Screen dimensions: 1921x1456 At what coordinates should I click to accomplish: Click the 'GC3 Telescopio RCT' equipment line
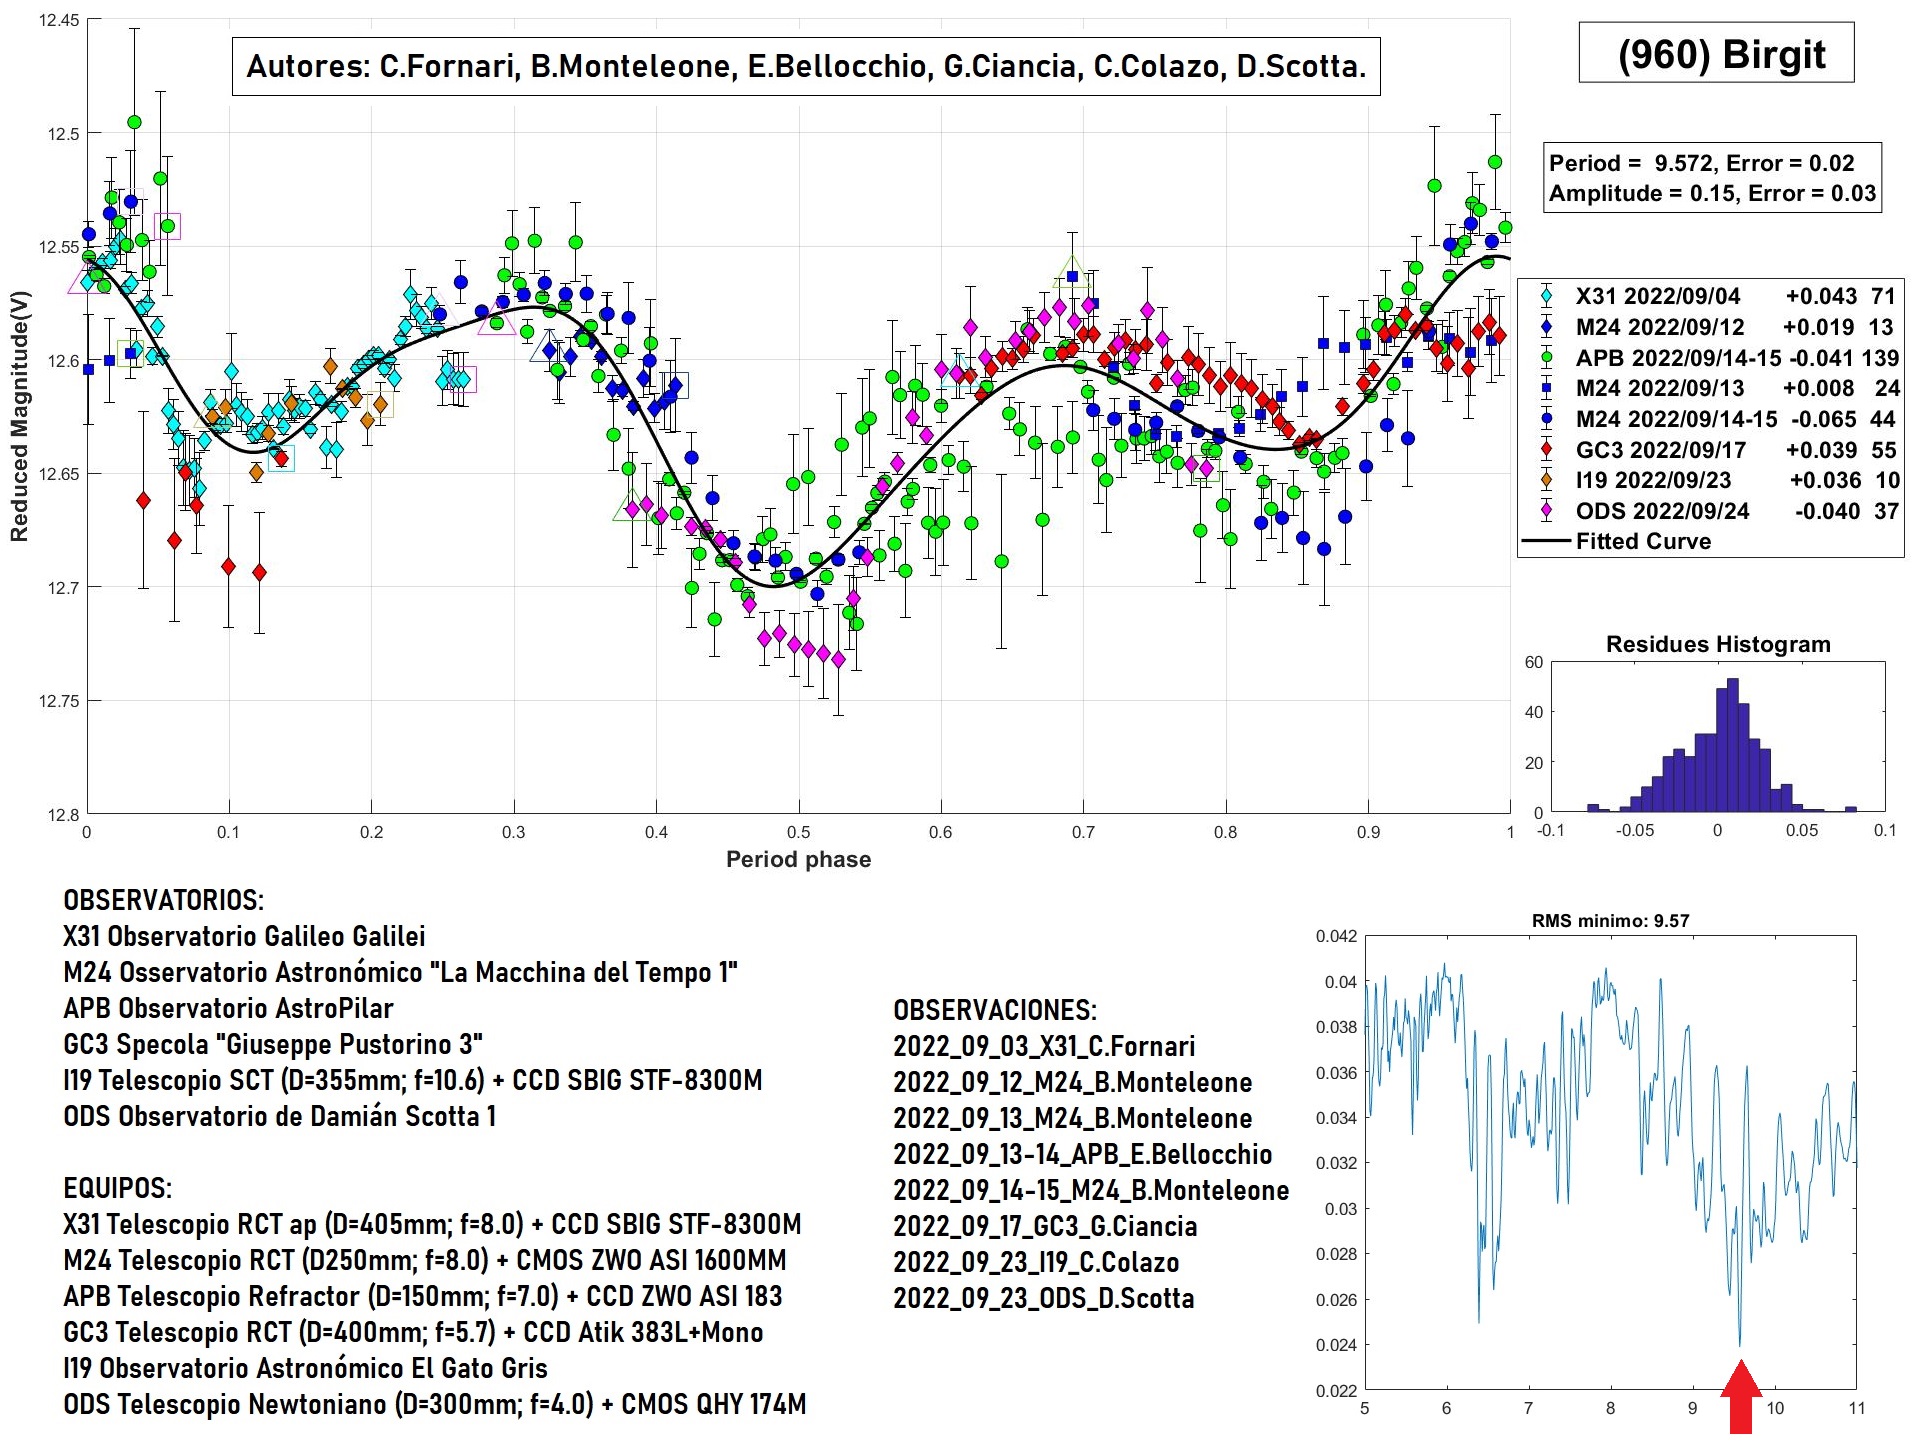coord(413,1332)
